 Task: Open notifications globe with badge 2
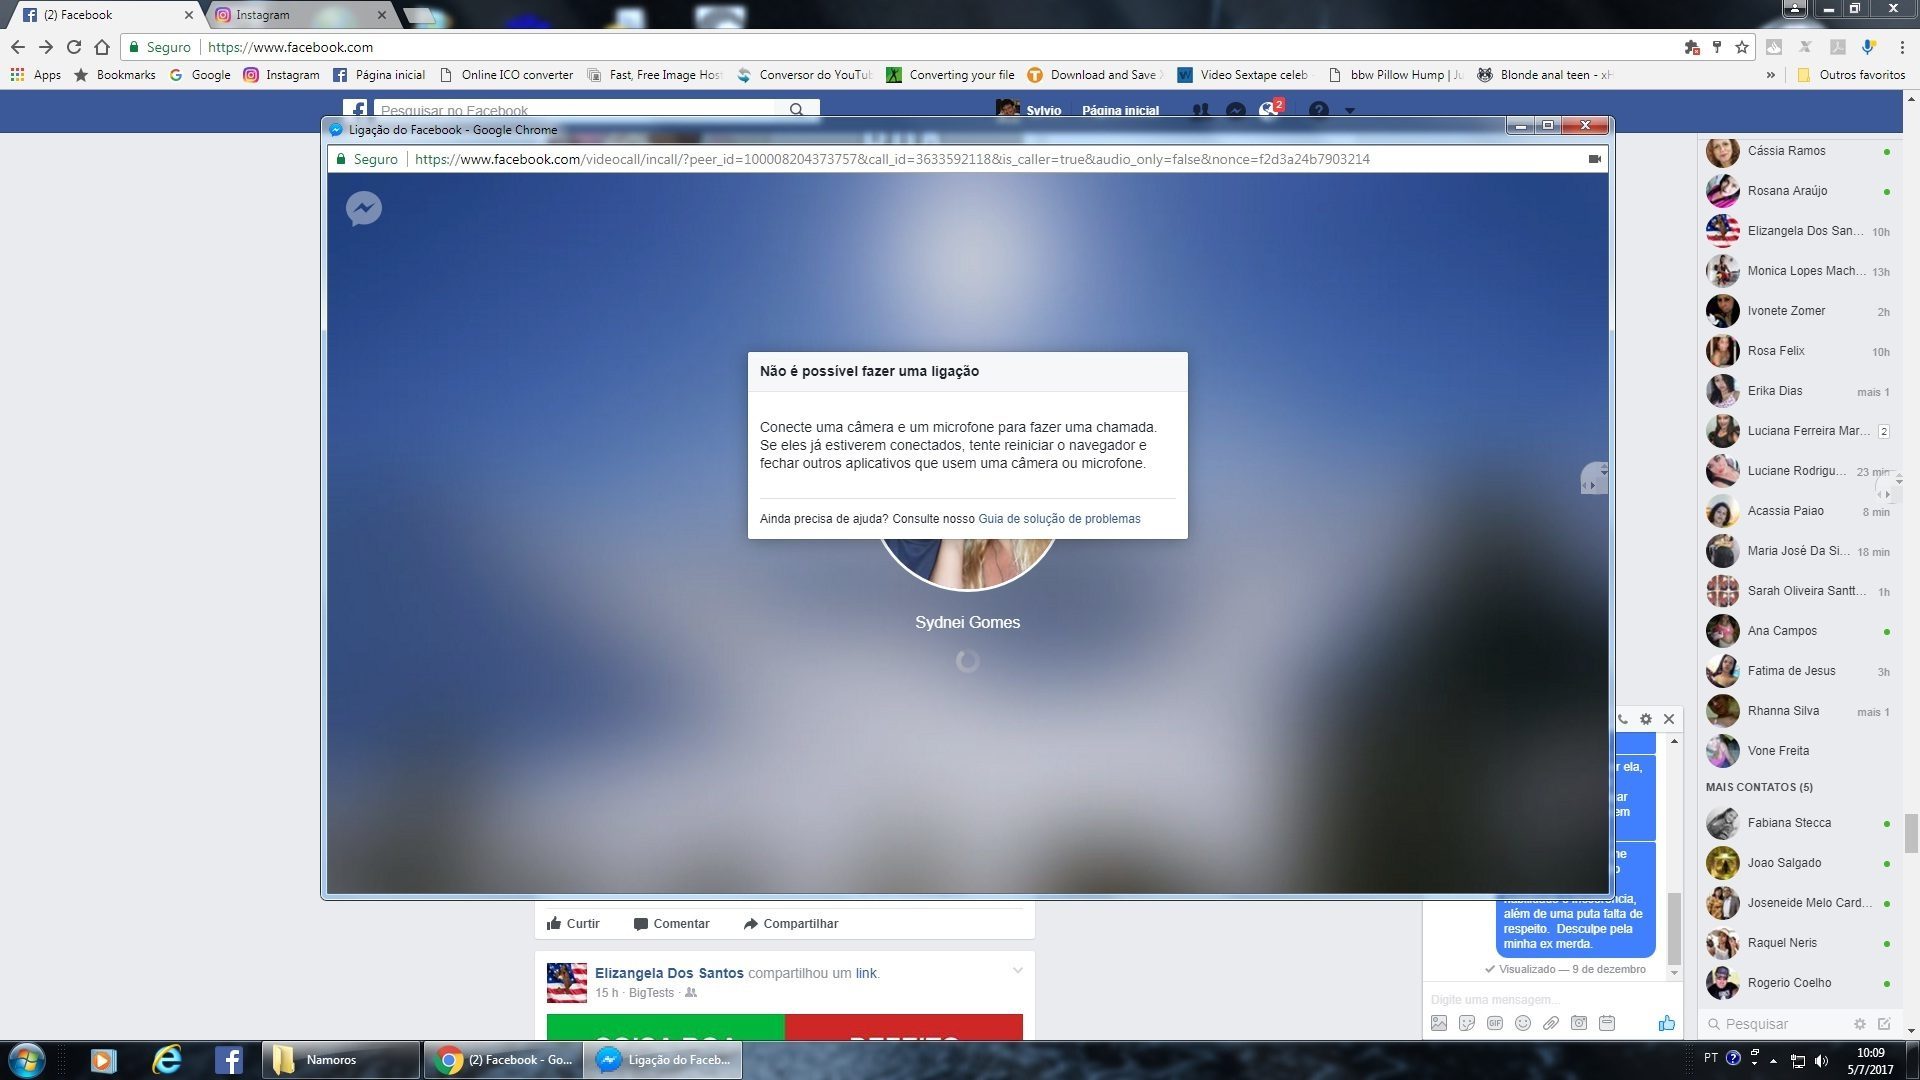pyautogui.click(x=1269, y=110)
